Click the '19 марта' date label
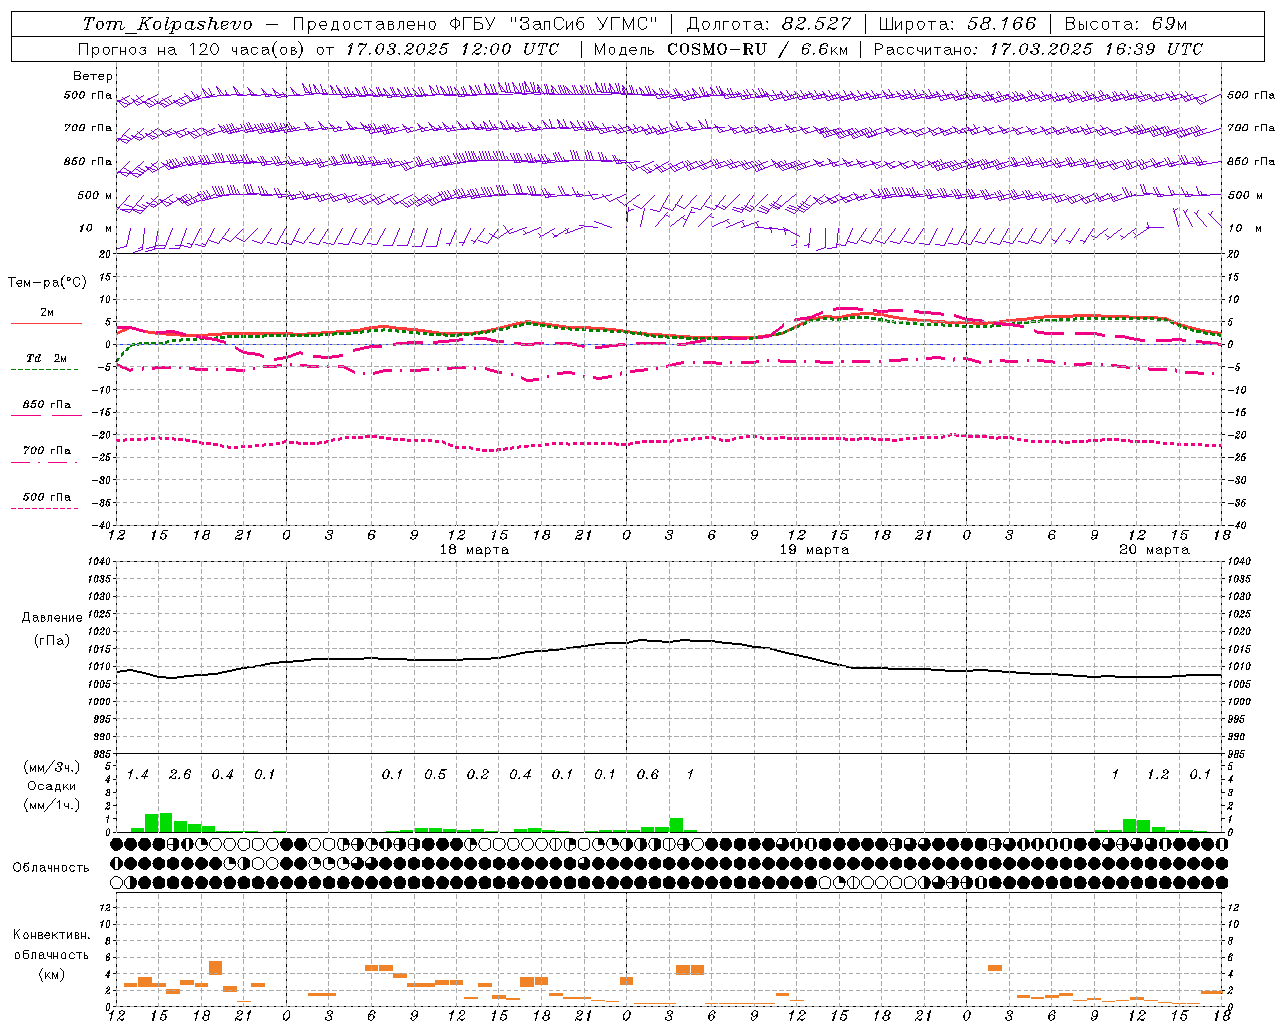The height and width of the screenshot is (1024, 1280). pyautogui.click(x=814, y=550)
